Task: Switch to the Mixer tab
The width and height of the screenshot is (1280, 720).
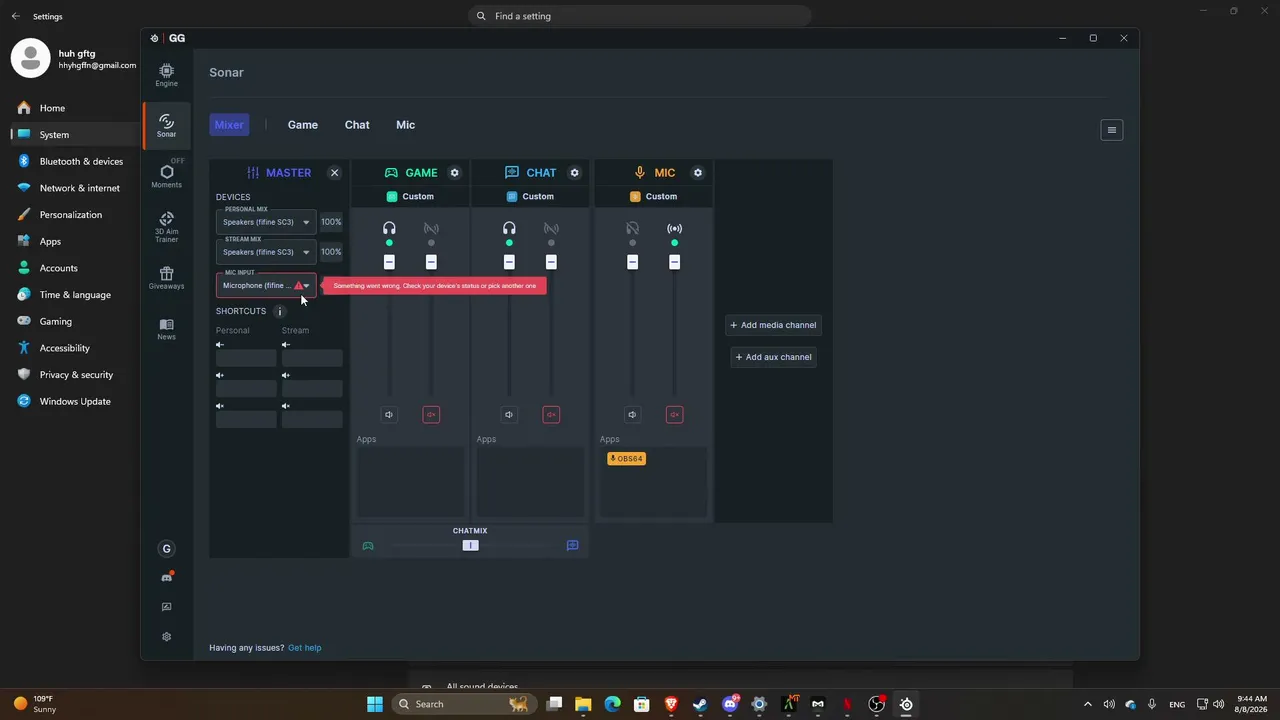Action: (229, 125)
